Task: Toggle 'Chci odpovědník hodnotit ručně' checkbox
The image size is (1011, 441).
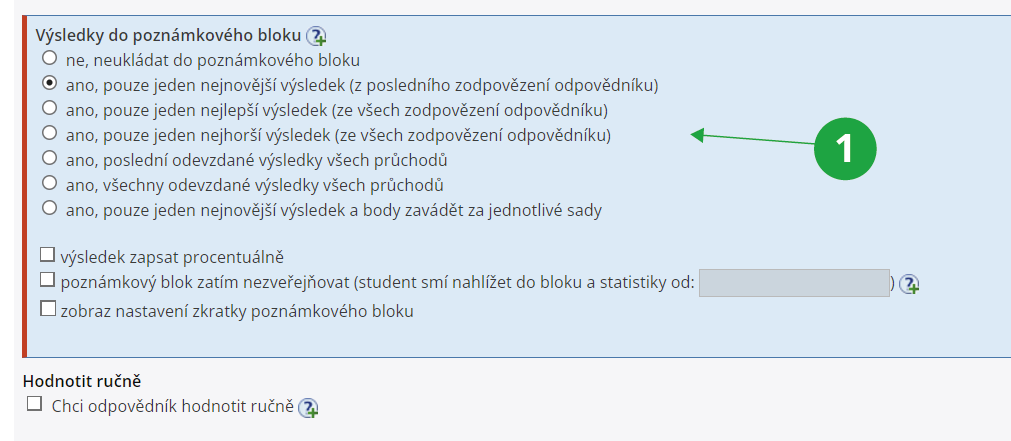Action: click(35, 404)
